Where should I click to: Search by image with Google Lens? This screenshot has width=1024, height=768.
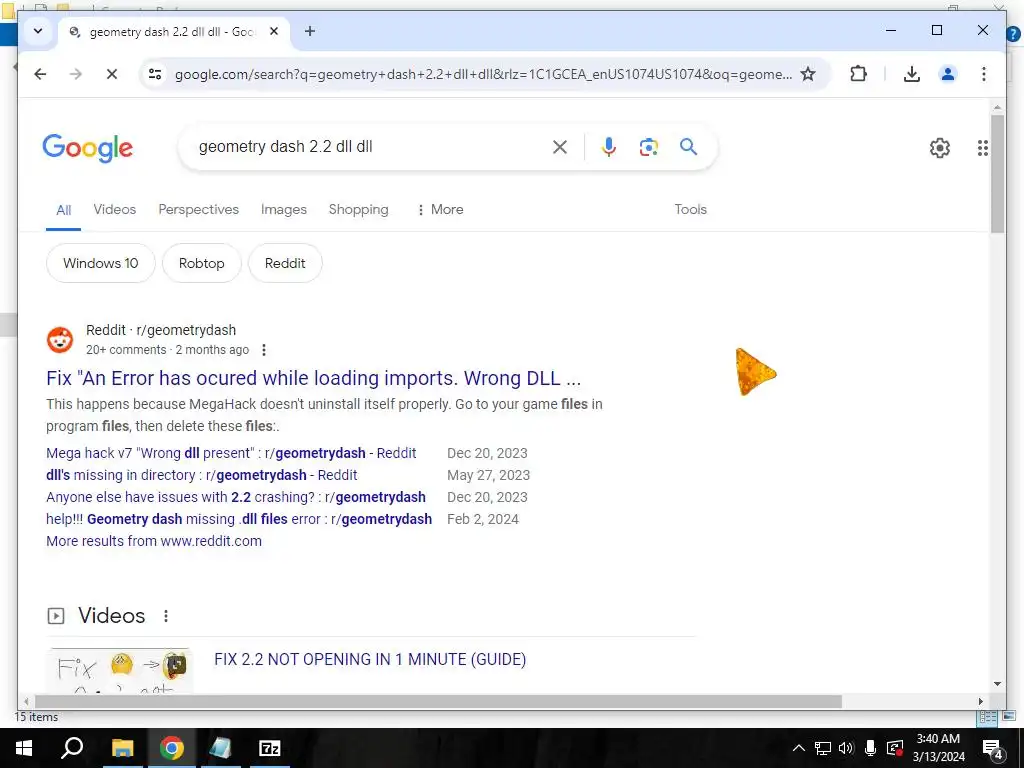[x=648, y=147]
